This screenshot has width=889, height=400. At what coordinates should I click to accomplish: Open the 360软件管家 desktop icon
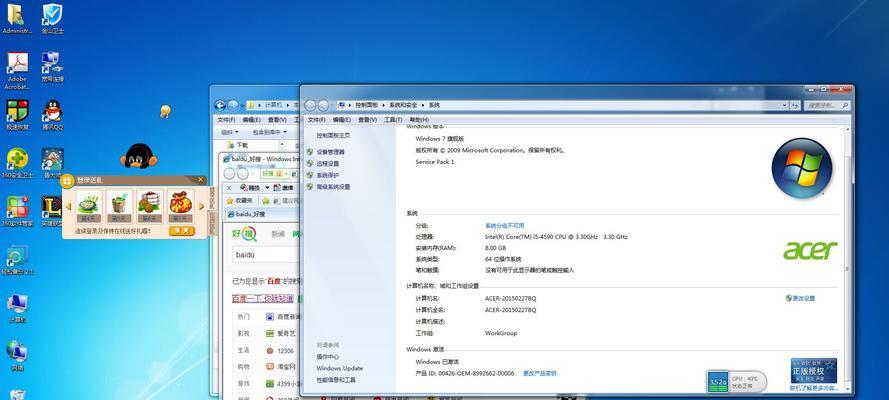(x=17, y=211)
